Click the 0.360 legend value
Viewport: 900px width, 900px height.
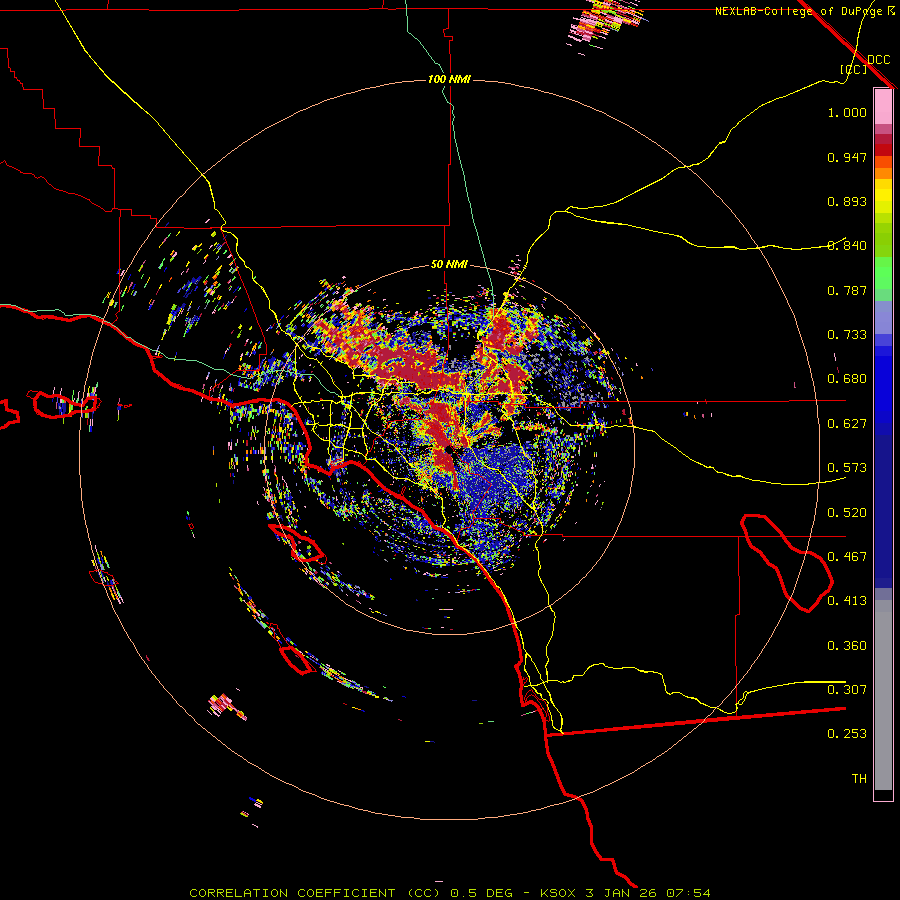click(x=847, y=646)
